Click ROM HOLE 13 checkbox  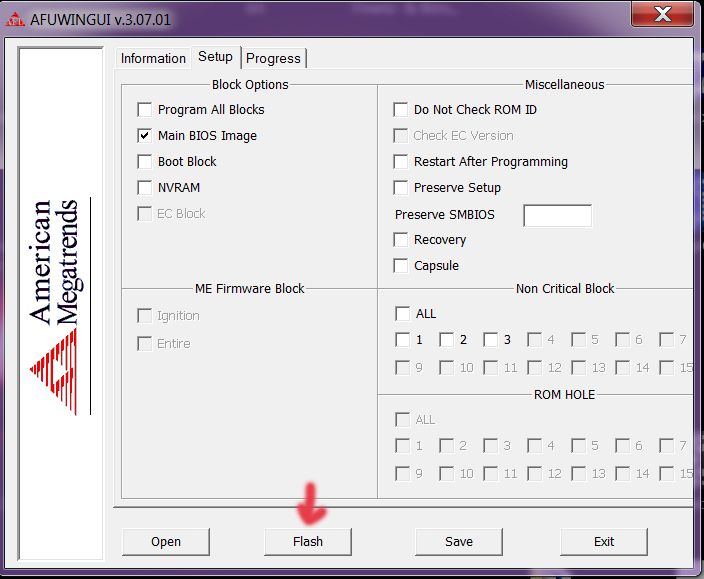click(x=578, y=474)
